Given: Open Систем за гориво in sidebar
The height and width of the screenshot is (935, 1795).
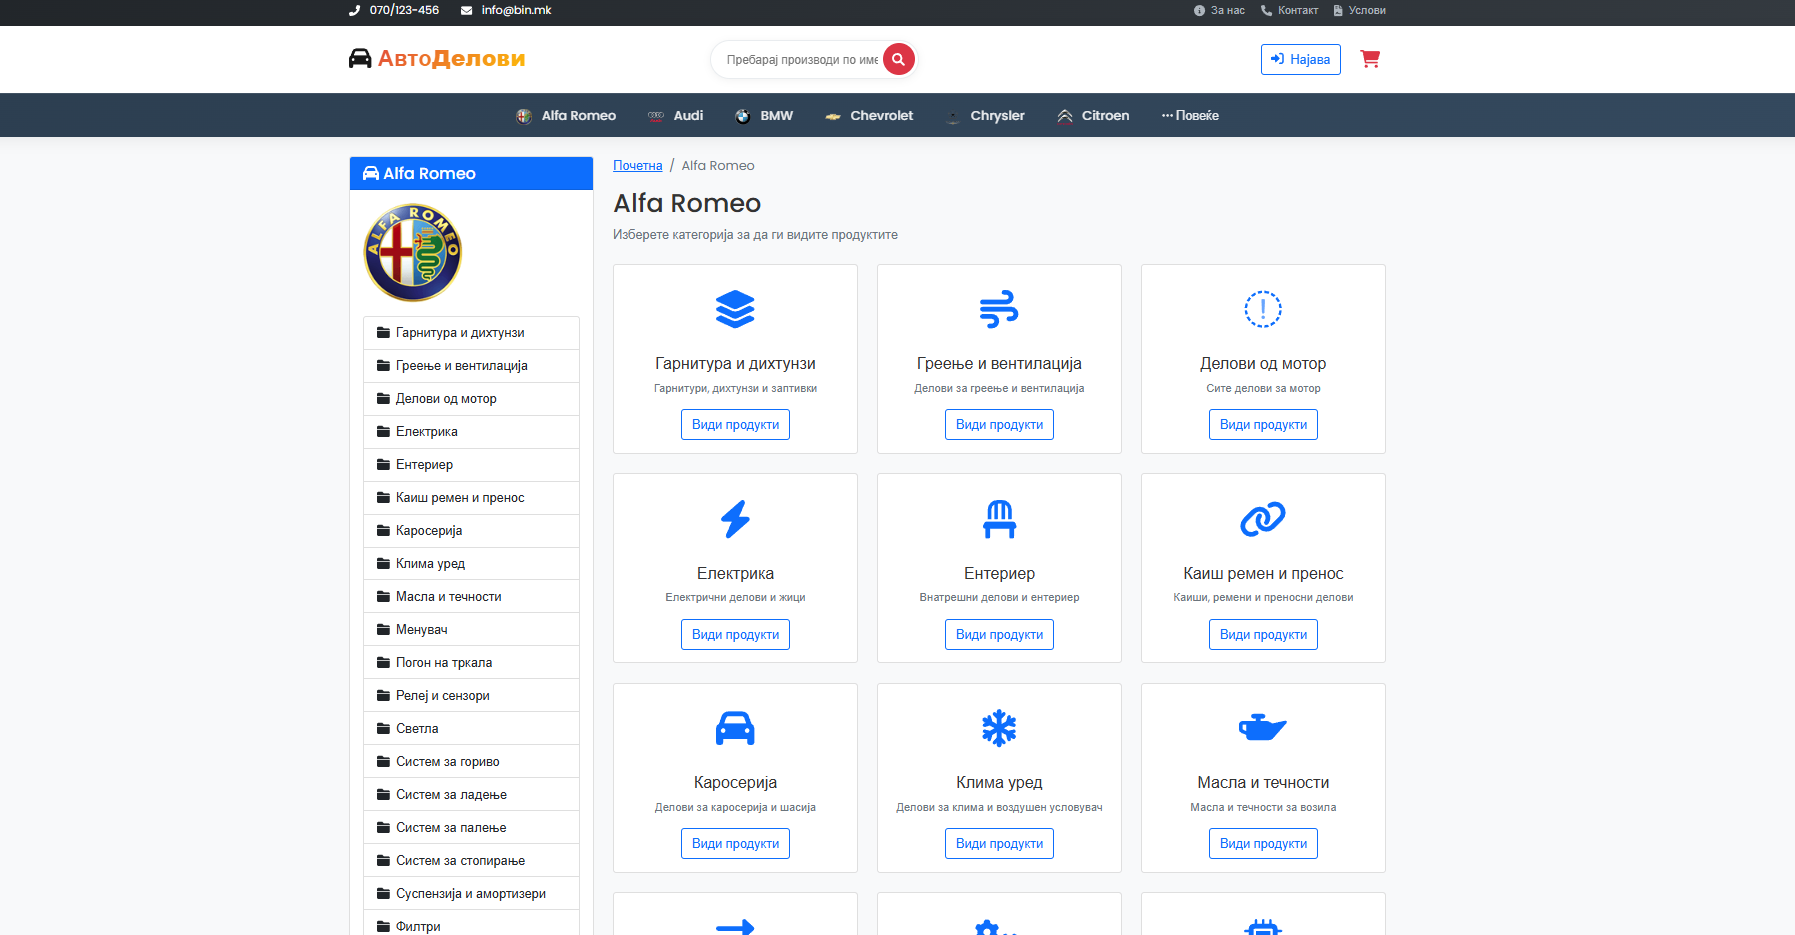Looking at the screenshot, I should pos(447,762).
